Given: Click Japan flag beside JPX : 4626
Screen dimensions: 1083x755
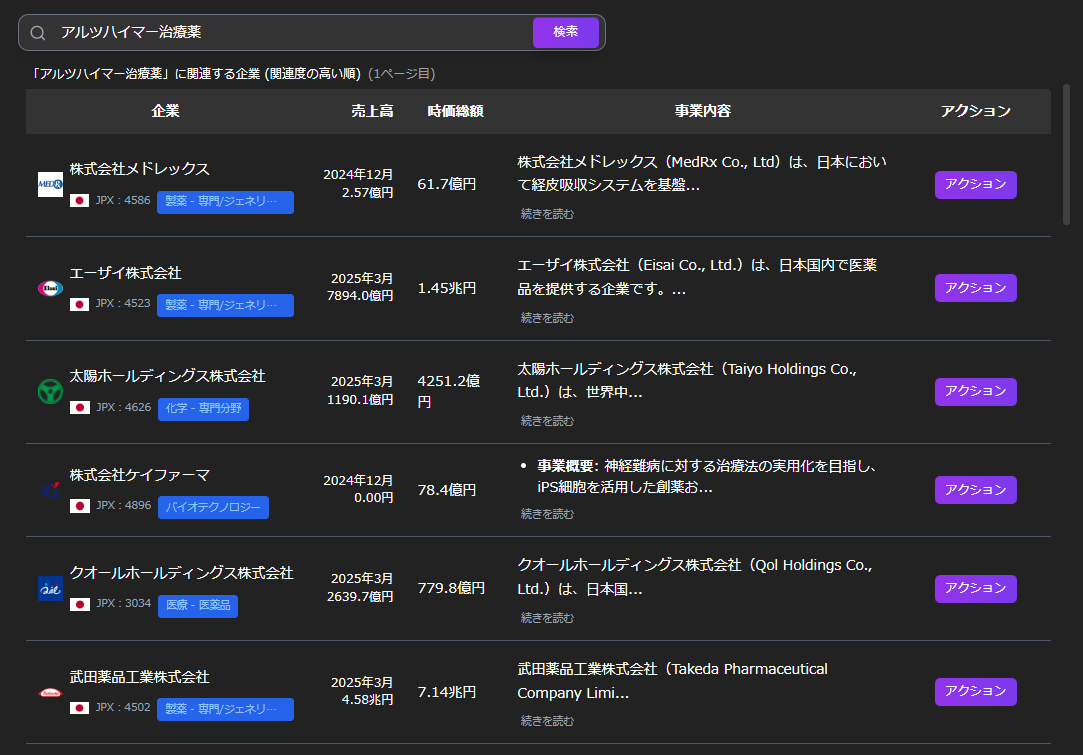Looking at the screenshot, I should click(x=79, y=408).
